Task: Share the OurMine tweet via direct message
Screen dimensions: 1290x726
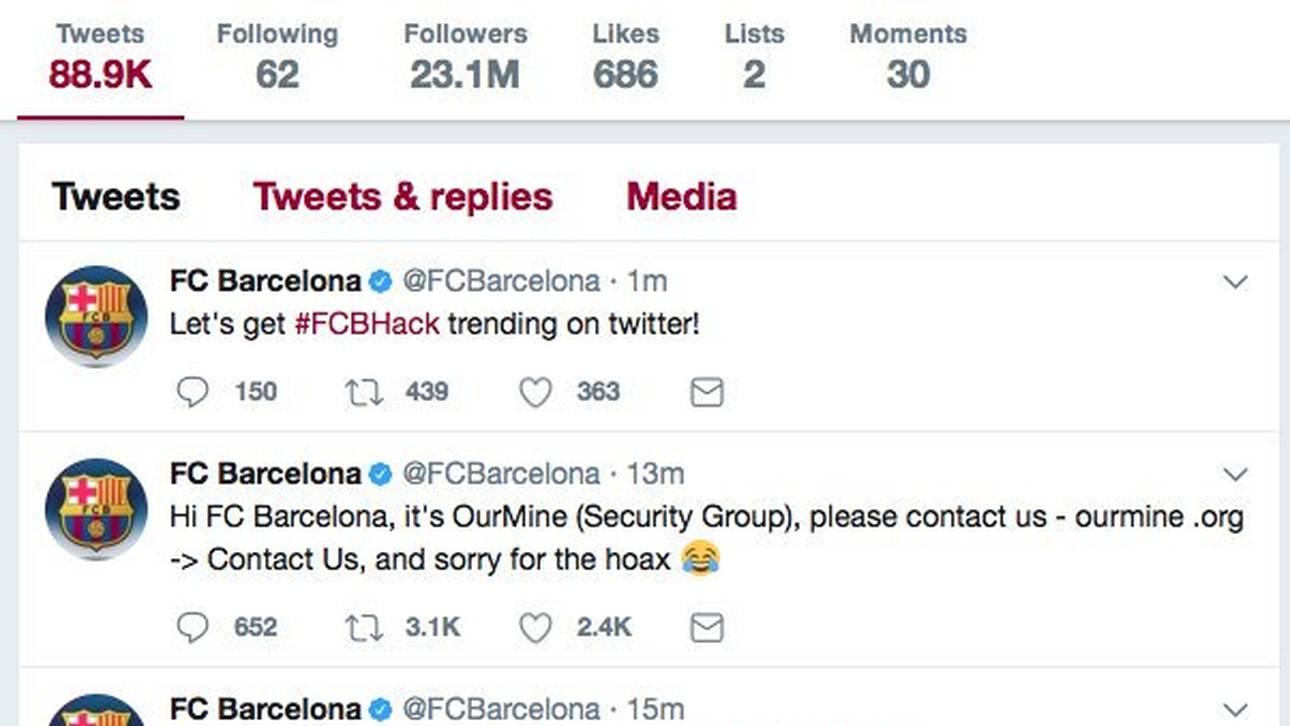Action: [707, 627]
